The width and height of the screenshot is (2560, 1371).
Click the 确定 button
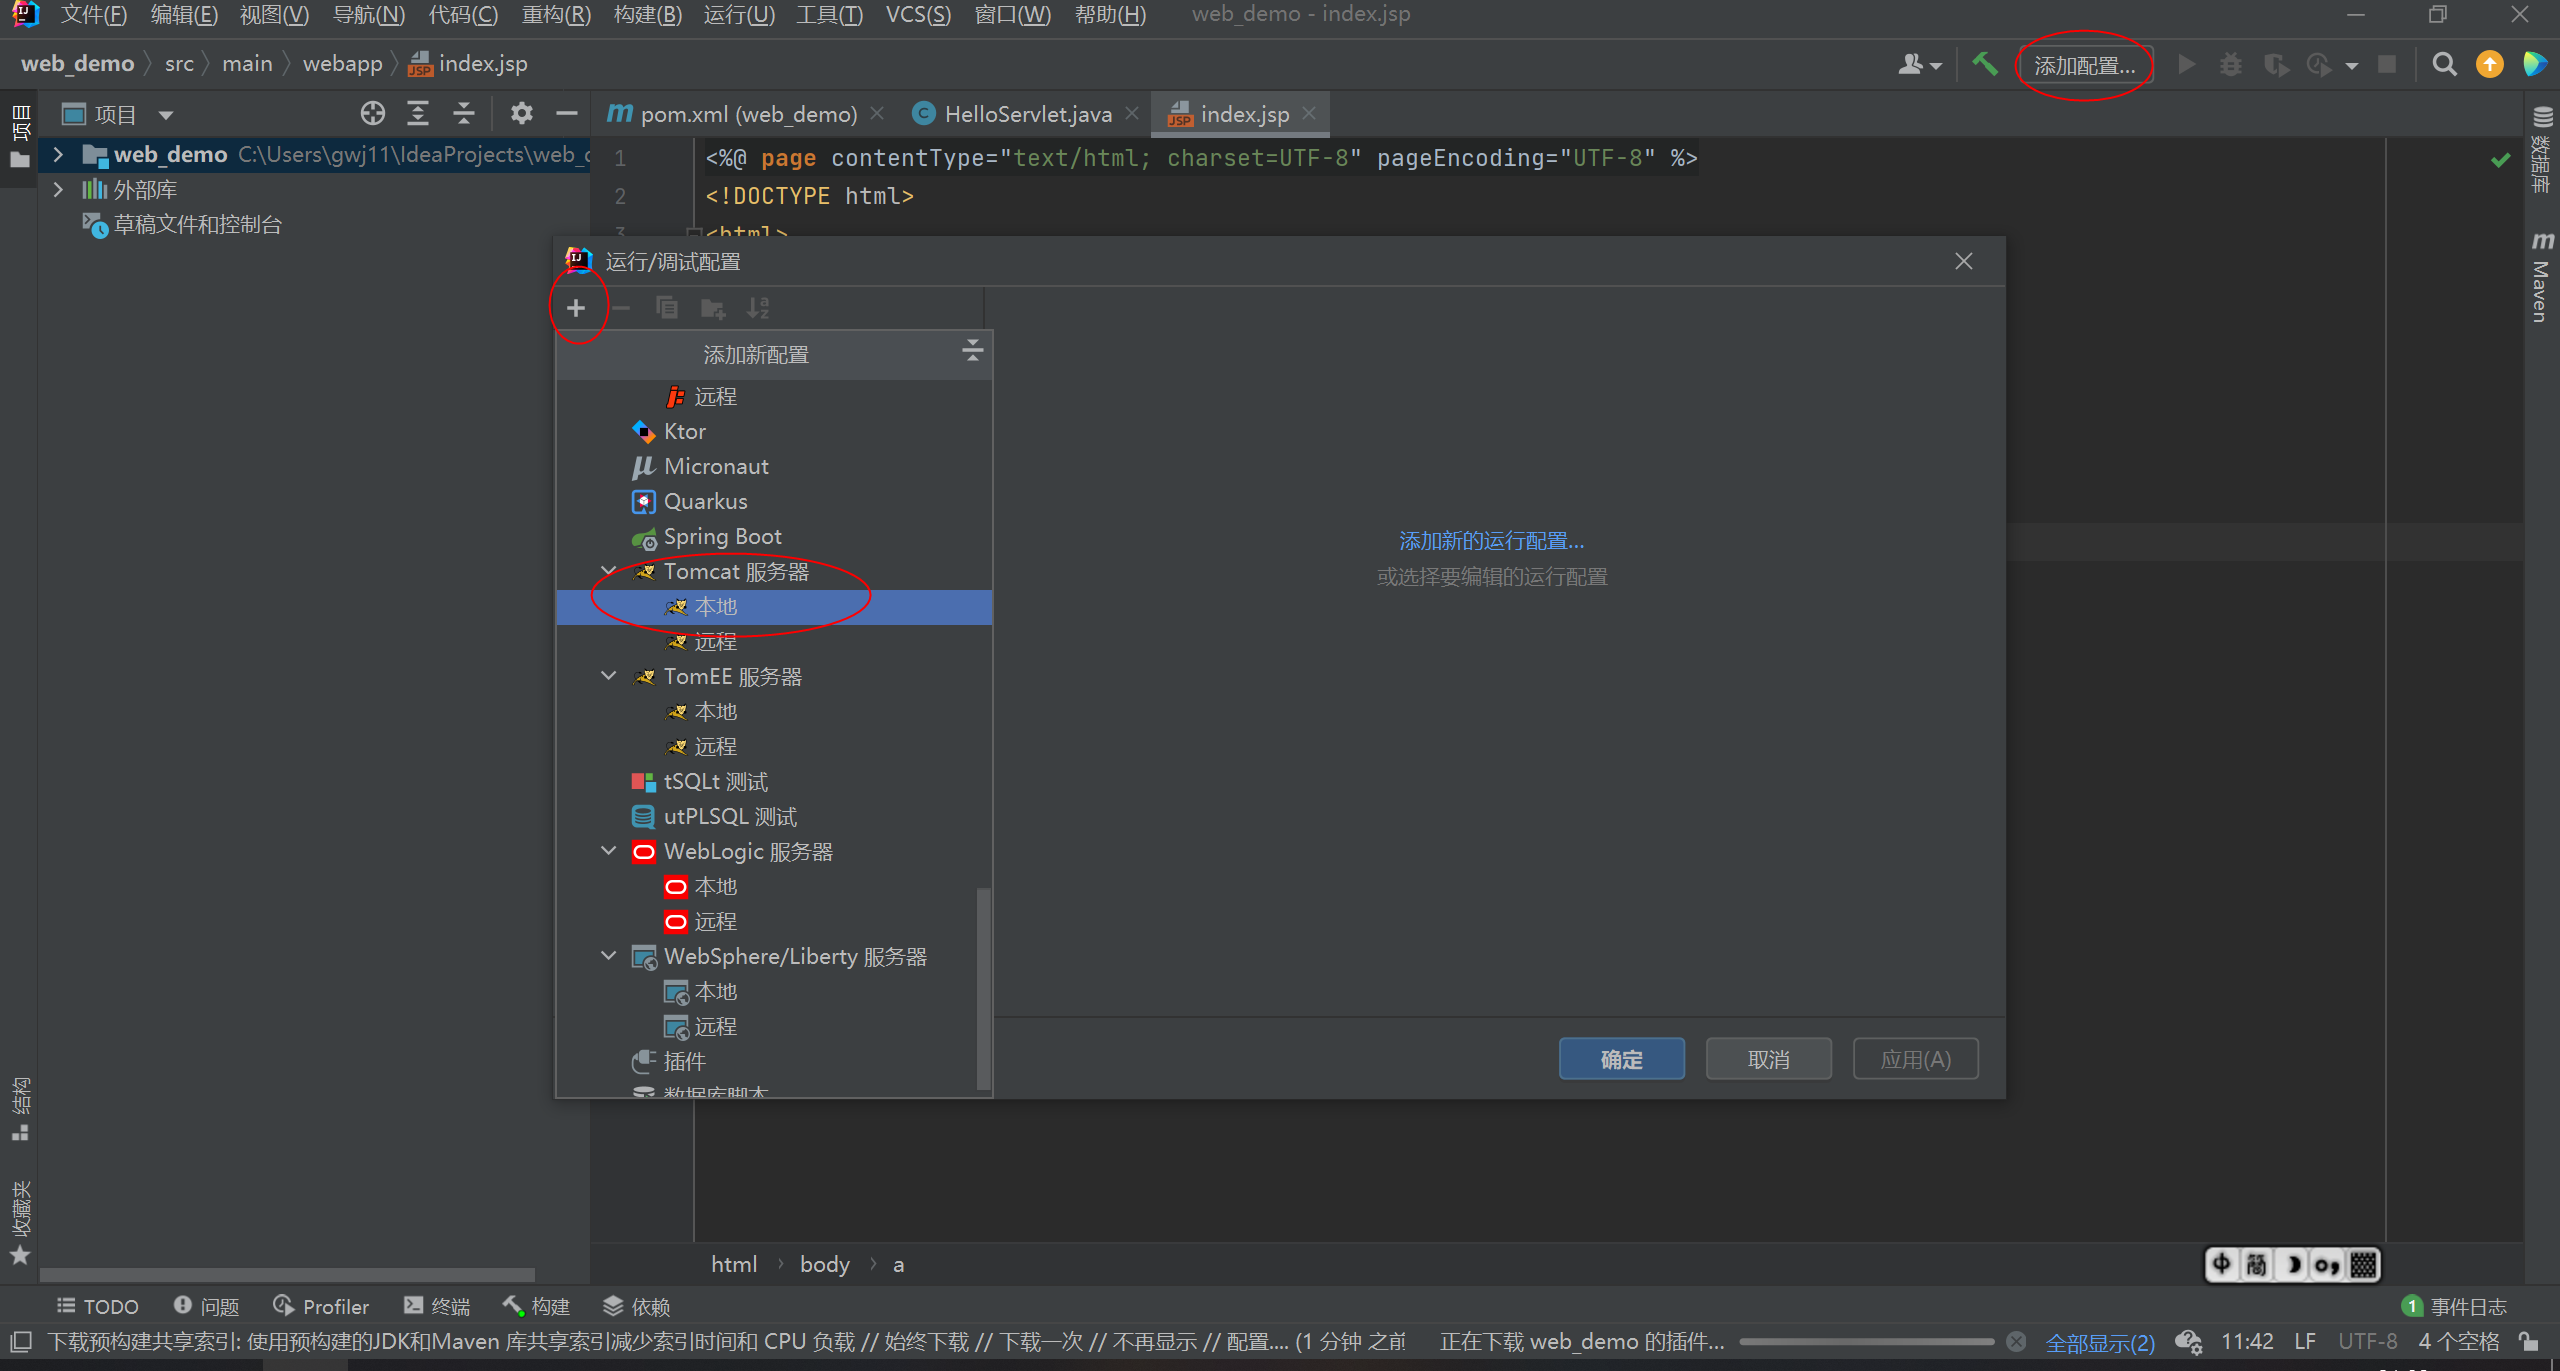point(1621,1059)
